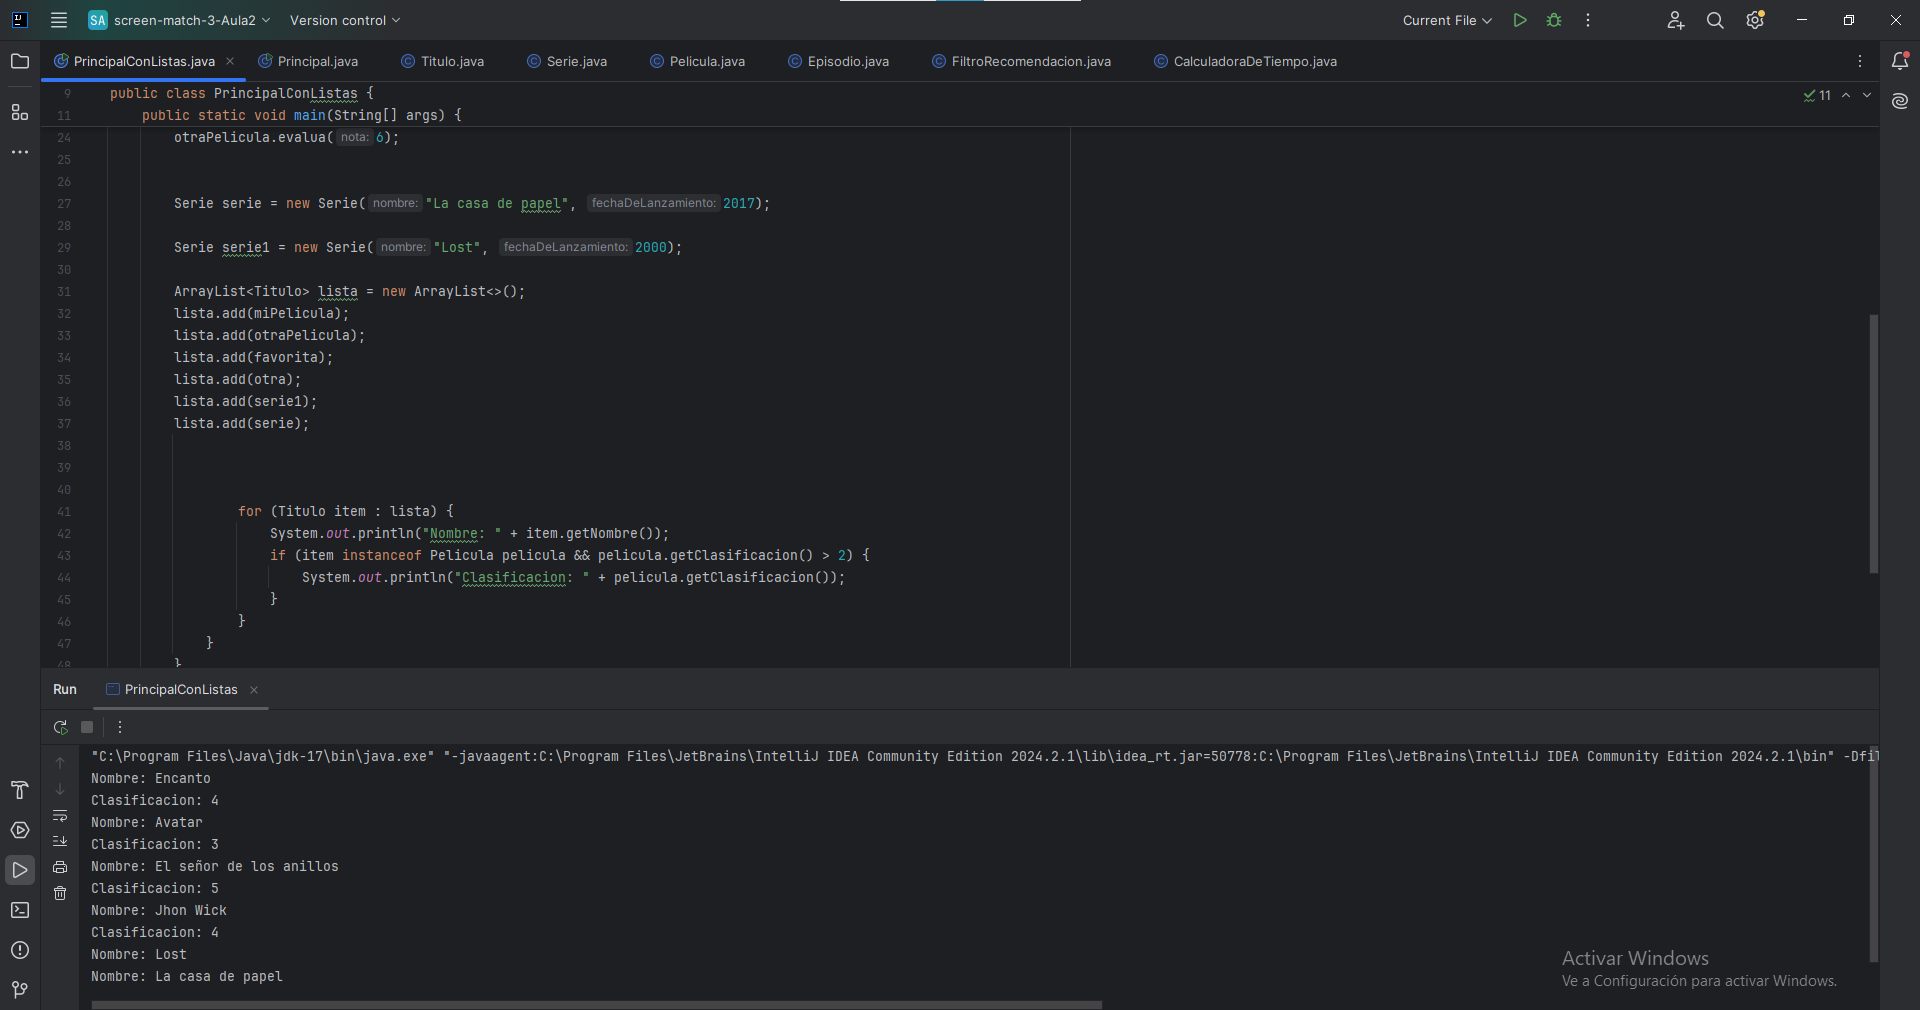Click console line 'Nombre: Jhon Wick'

[x=159, y=910]
